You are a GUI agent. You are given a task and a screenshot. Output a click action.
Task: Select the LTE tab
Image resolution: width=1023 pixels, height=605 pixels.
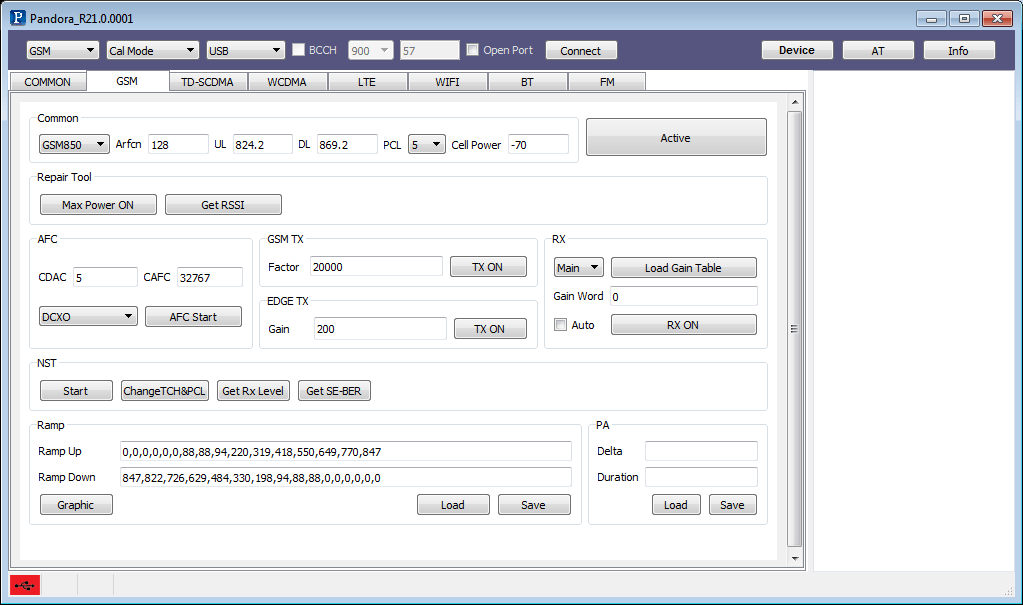point(367,81)
